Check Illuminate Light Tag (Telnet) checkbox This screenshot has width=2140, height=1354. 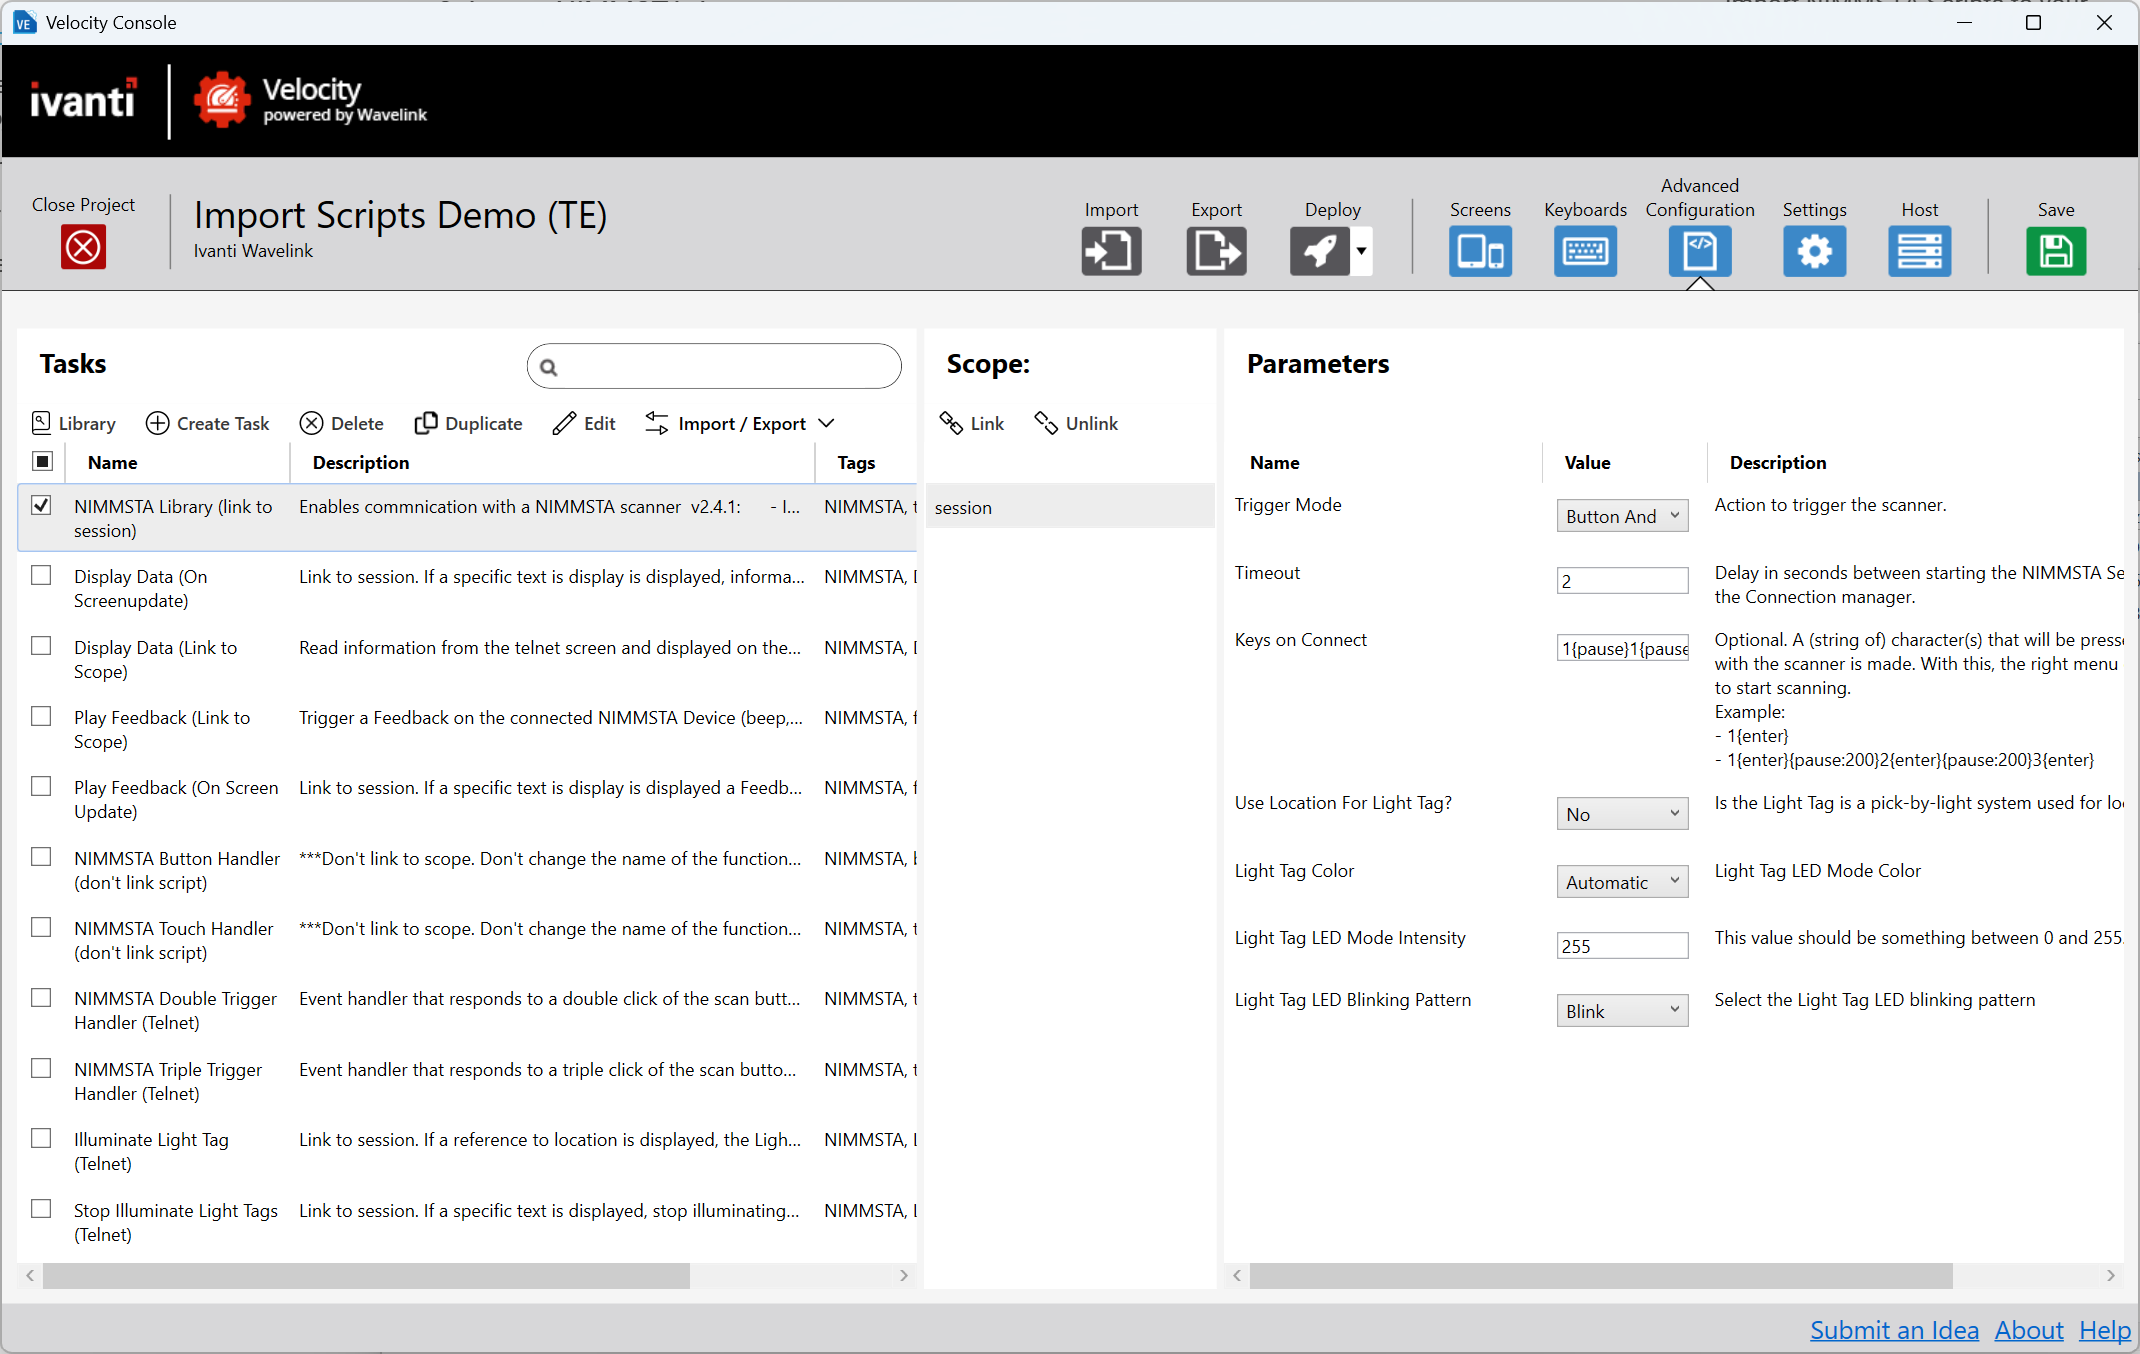tap(41, 1138)
